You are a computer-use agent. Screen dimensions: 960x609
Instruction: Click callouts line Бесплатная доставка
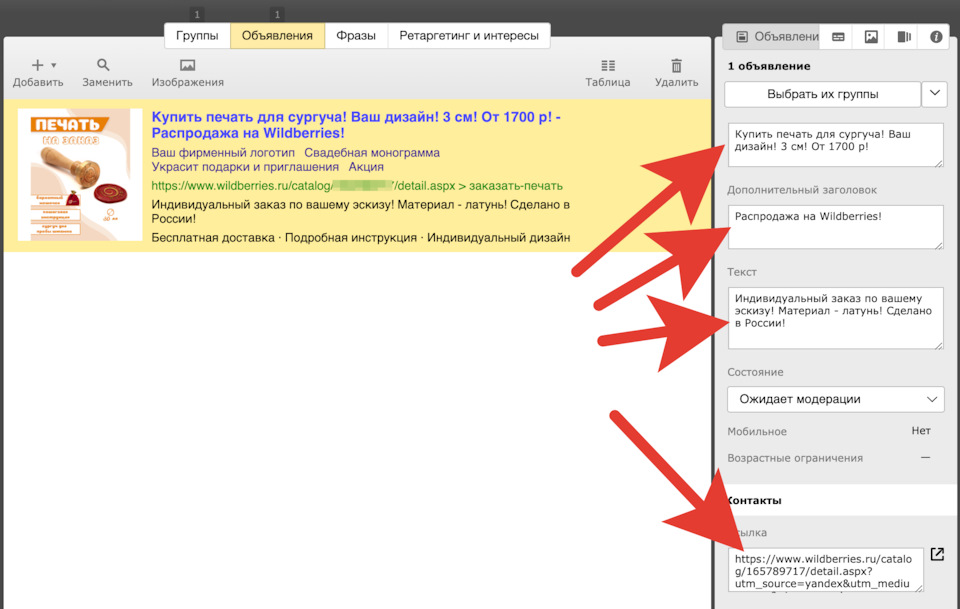pyautogui.click(x=361, y=237)
